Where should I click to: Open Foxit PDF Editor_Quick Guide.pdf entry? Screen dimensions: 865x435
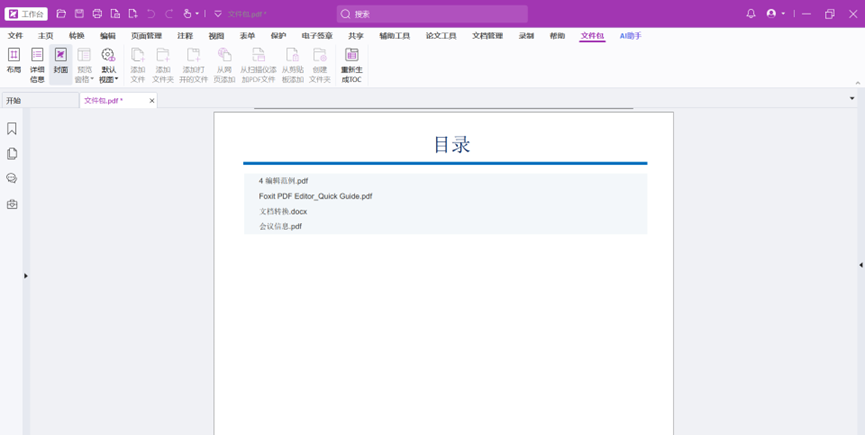(315, 196)
